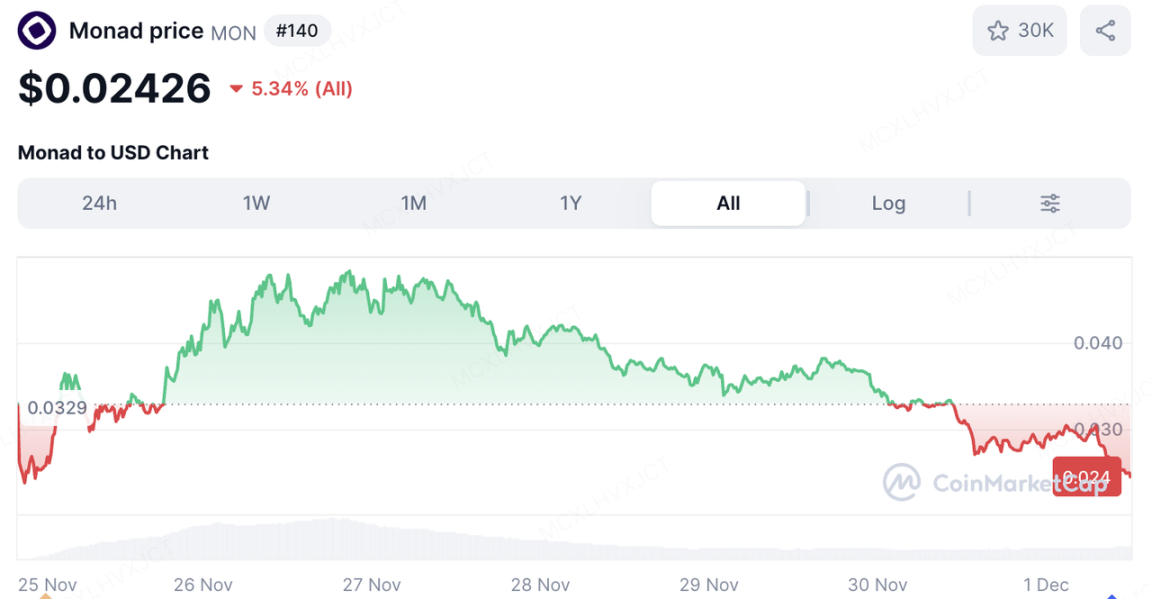Screen dimensions: 1152x599
Task: Click the 0.0329 opening price label
Action: [57, 408]
